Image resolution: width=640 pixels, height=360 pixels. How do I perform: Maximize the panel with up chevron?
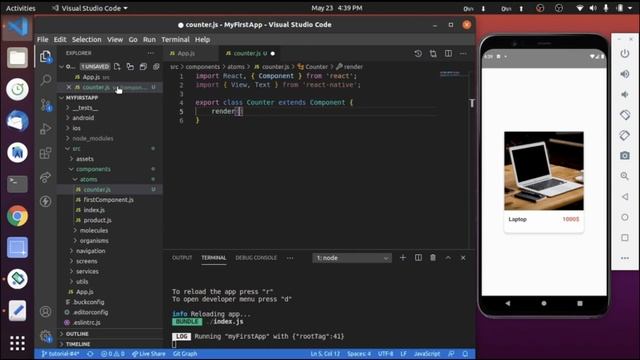[x=448, y=258]
